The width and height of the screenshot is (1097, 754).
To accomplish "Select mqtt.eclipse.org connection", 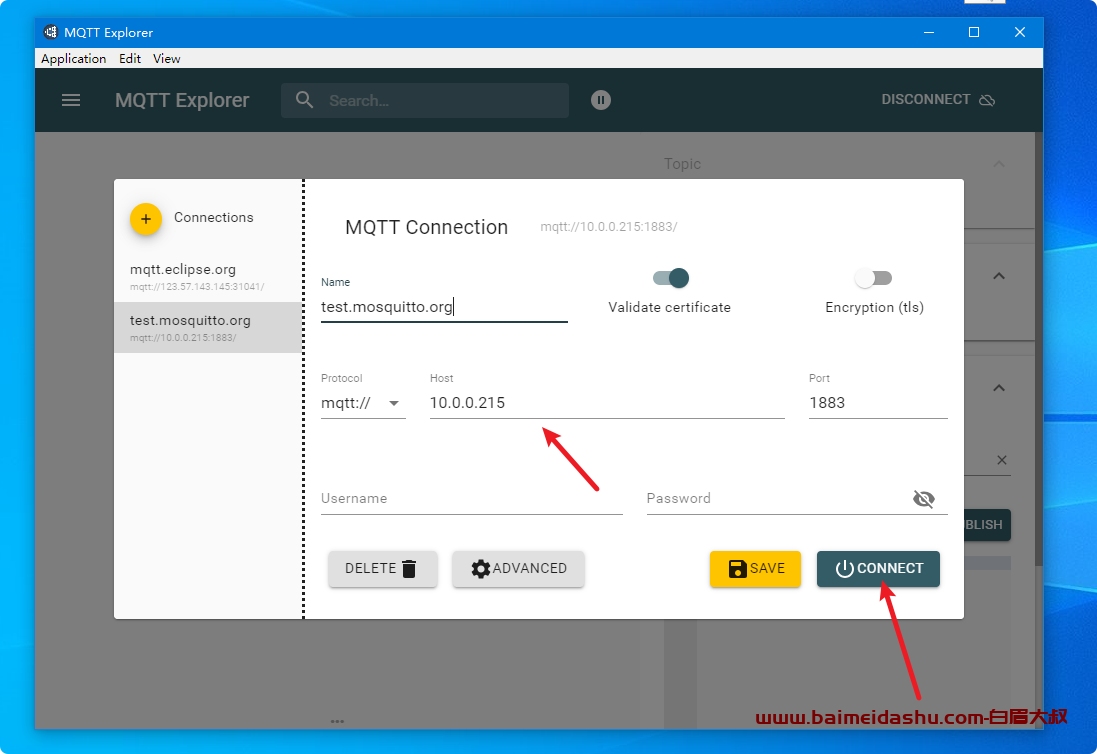I will tap(208, 277).
